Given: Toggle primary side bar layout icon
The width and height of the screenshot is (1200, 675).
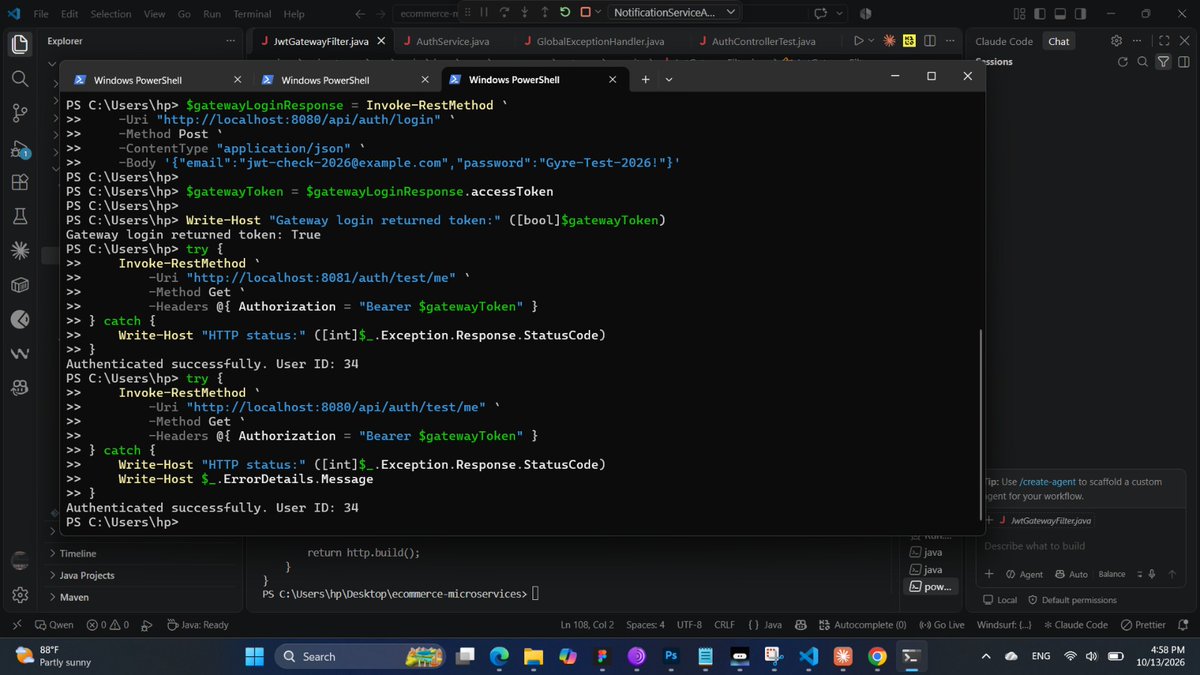Looking at the screenshot, I should click(1040, 13).
